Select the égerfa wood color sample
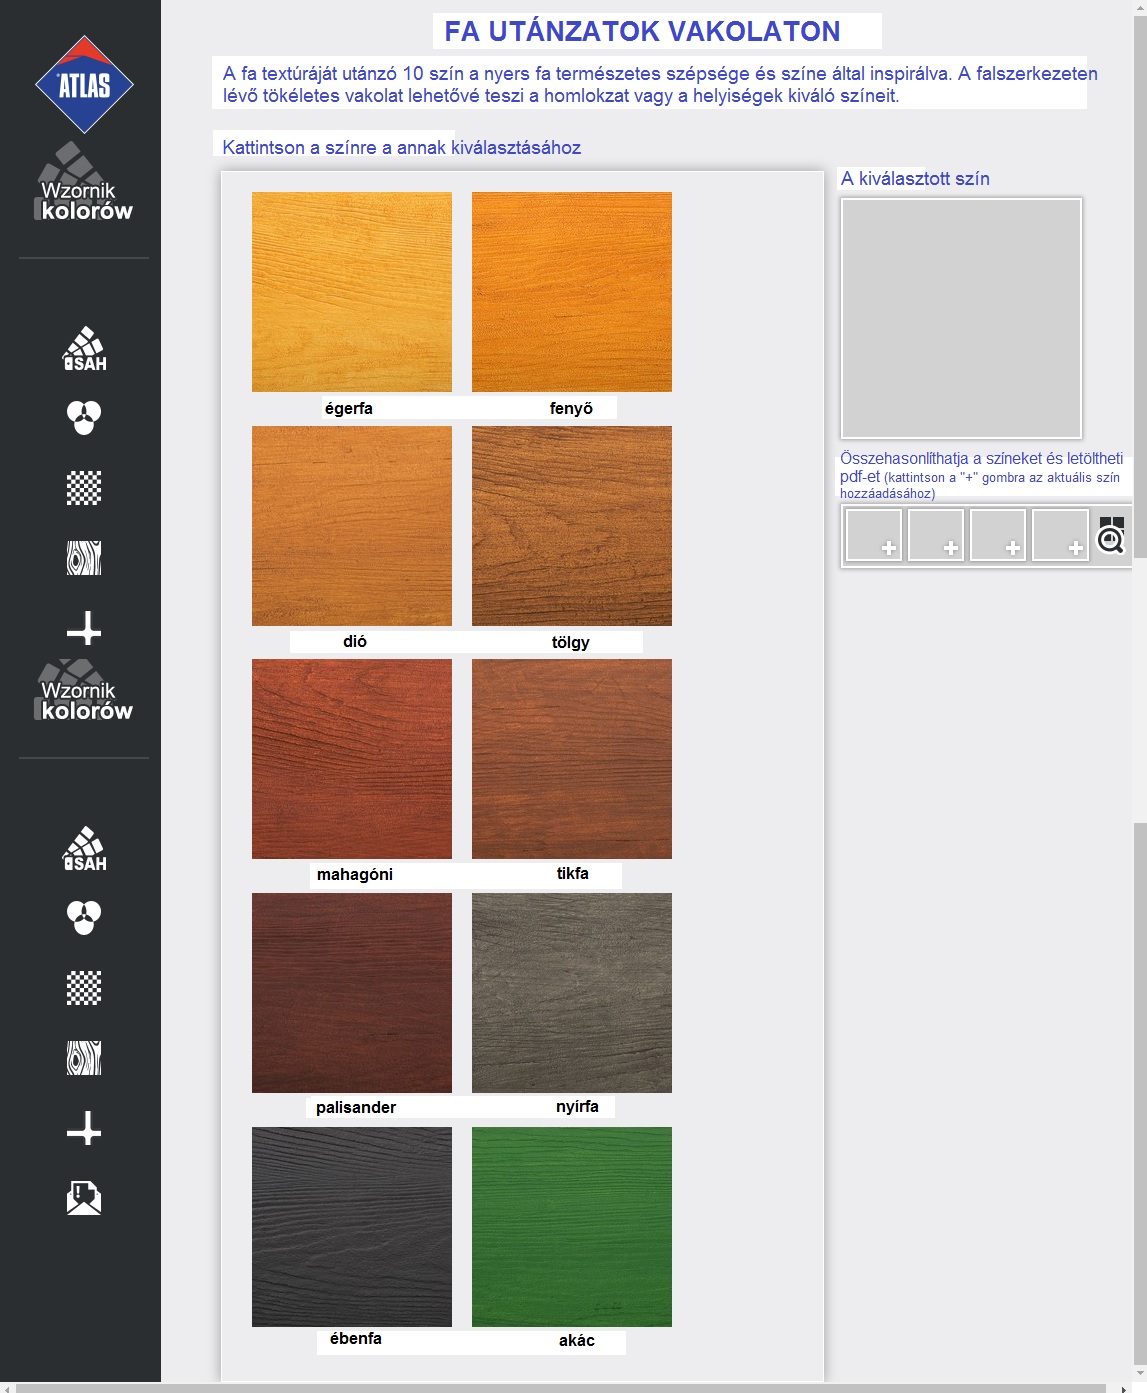 (352, 292)
